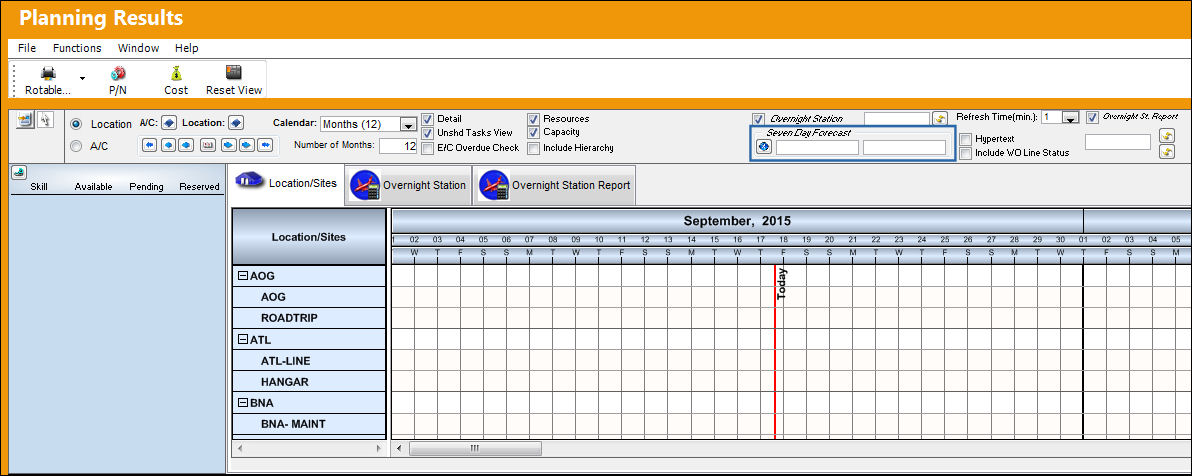Select the A/C radio button

(76, 147)
